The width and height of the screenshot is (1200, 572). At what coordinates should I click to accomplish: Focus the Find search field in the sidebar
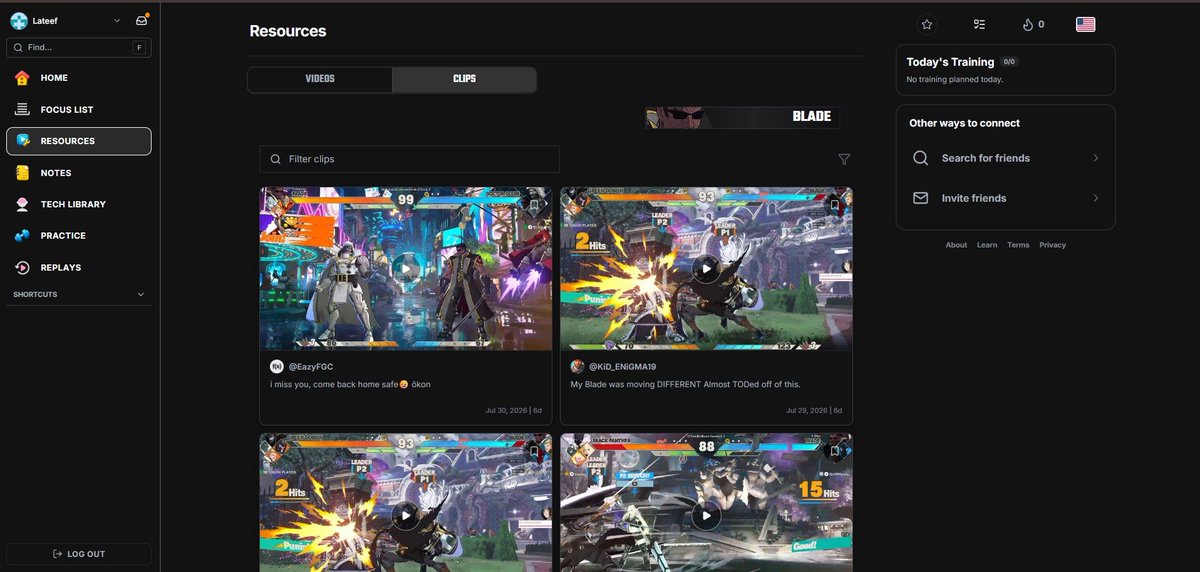[x=79, y=47]
